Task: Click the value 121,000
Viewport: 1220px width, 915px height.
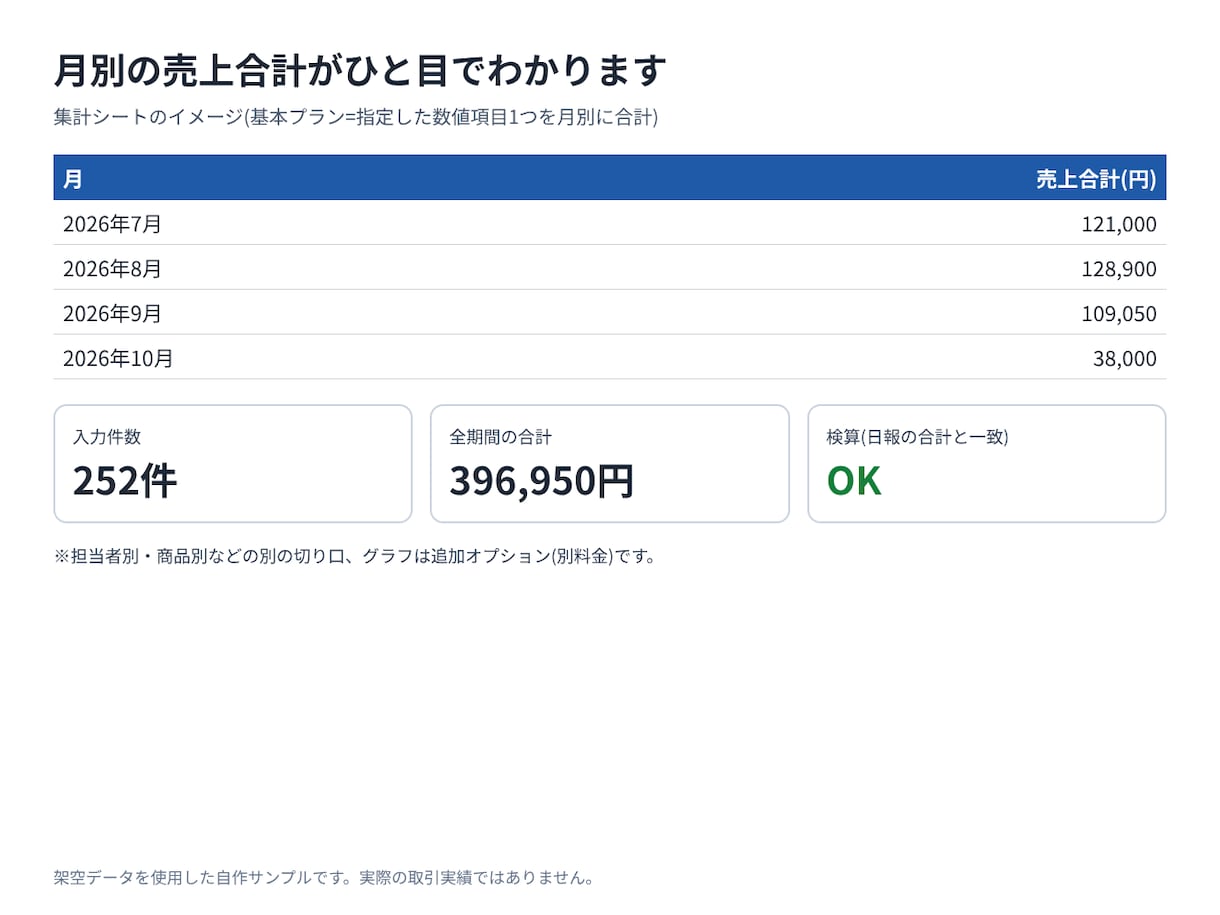Action: tap(1119, 224)
